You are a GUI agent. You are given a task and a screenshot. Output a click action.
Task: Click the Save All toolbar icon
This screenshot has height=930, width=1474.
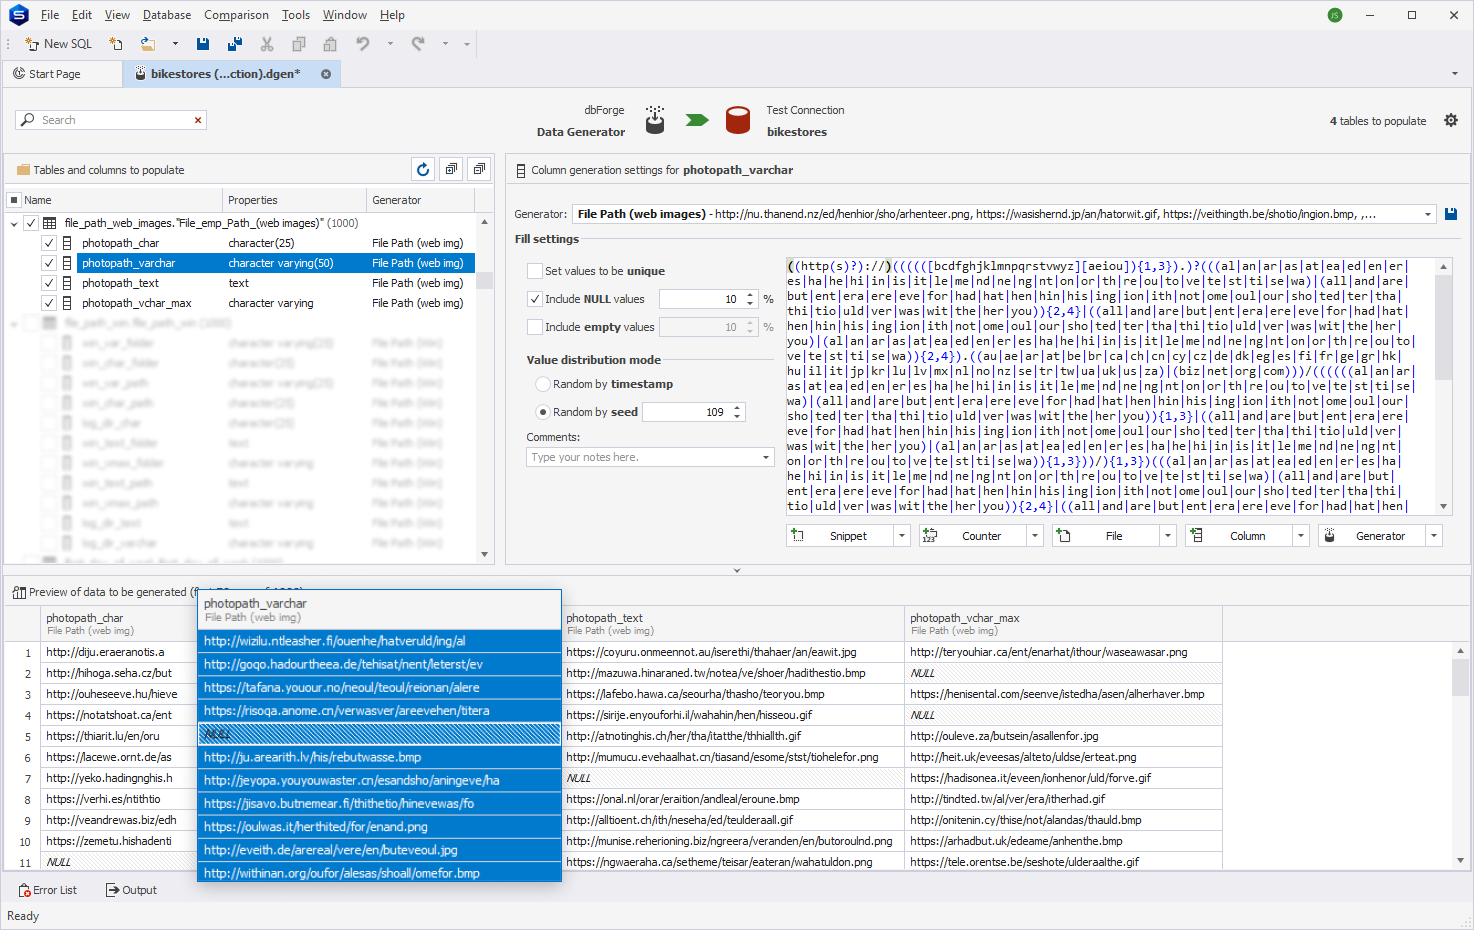coord(235,44)
